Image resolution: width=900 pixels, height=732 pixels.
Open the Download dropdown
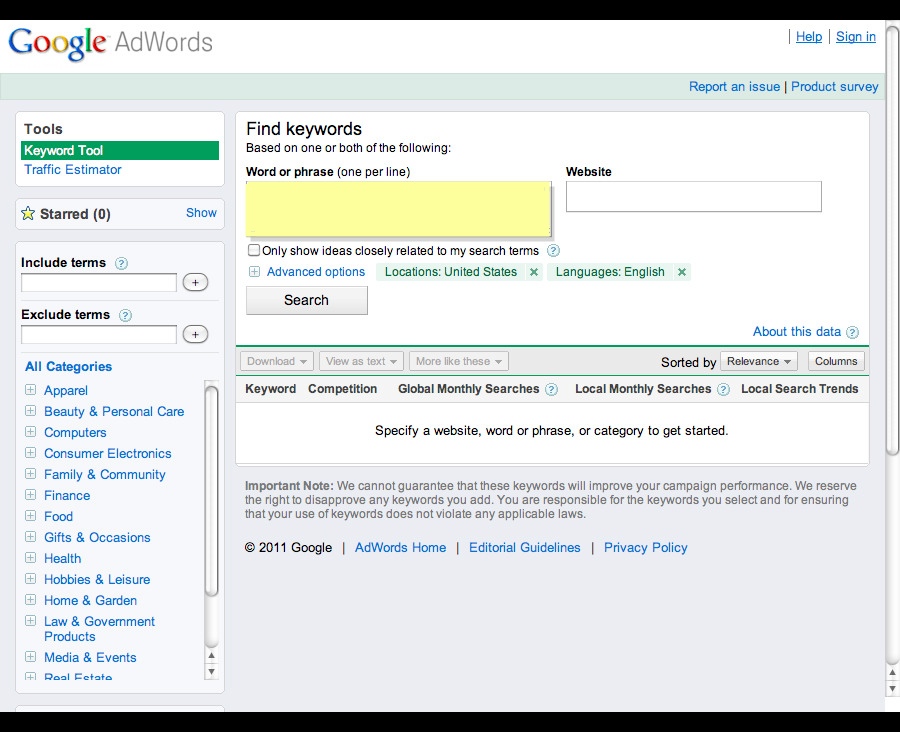(x=277, y=362)
